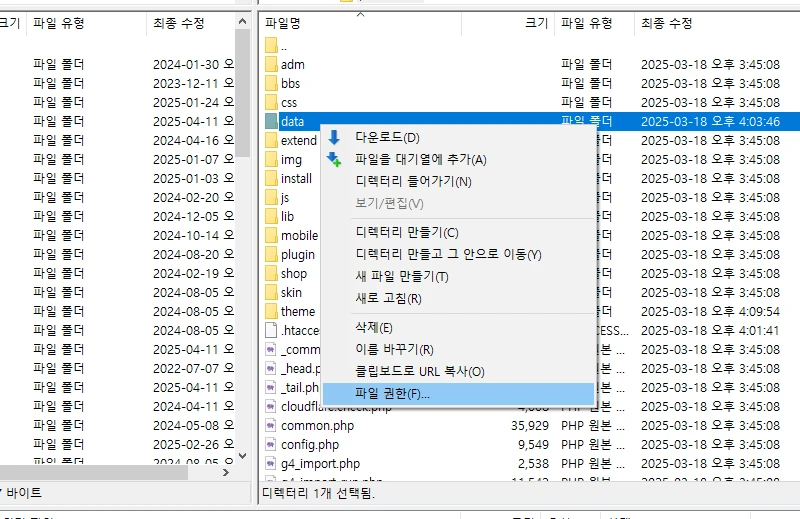Viewport: 800px width, 519px height.
Task: Choose 클립보드로 URL 복사(O) menu entry
Action: tap(459, 371)
